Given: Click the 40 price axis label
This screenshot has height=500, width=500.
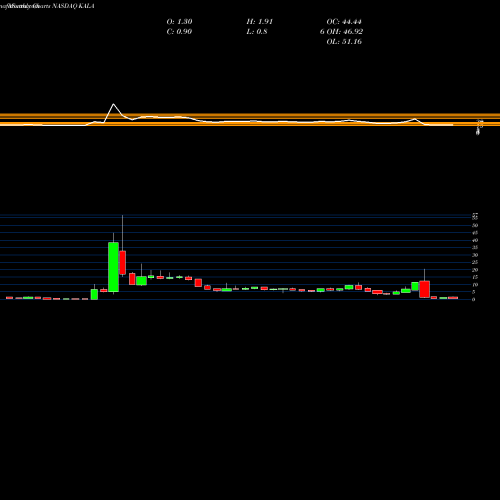Looking at the screenshot, I should click(475, 240).
